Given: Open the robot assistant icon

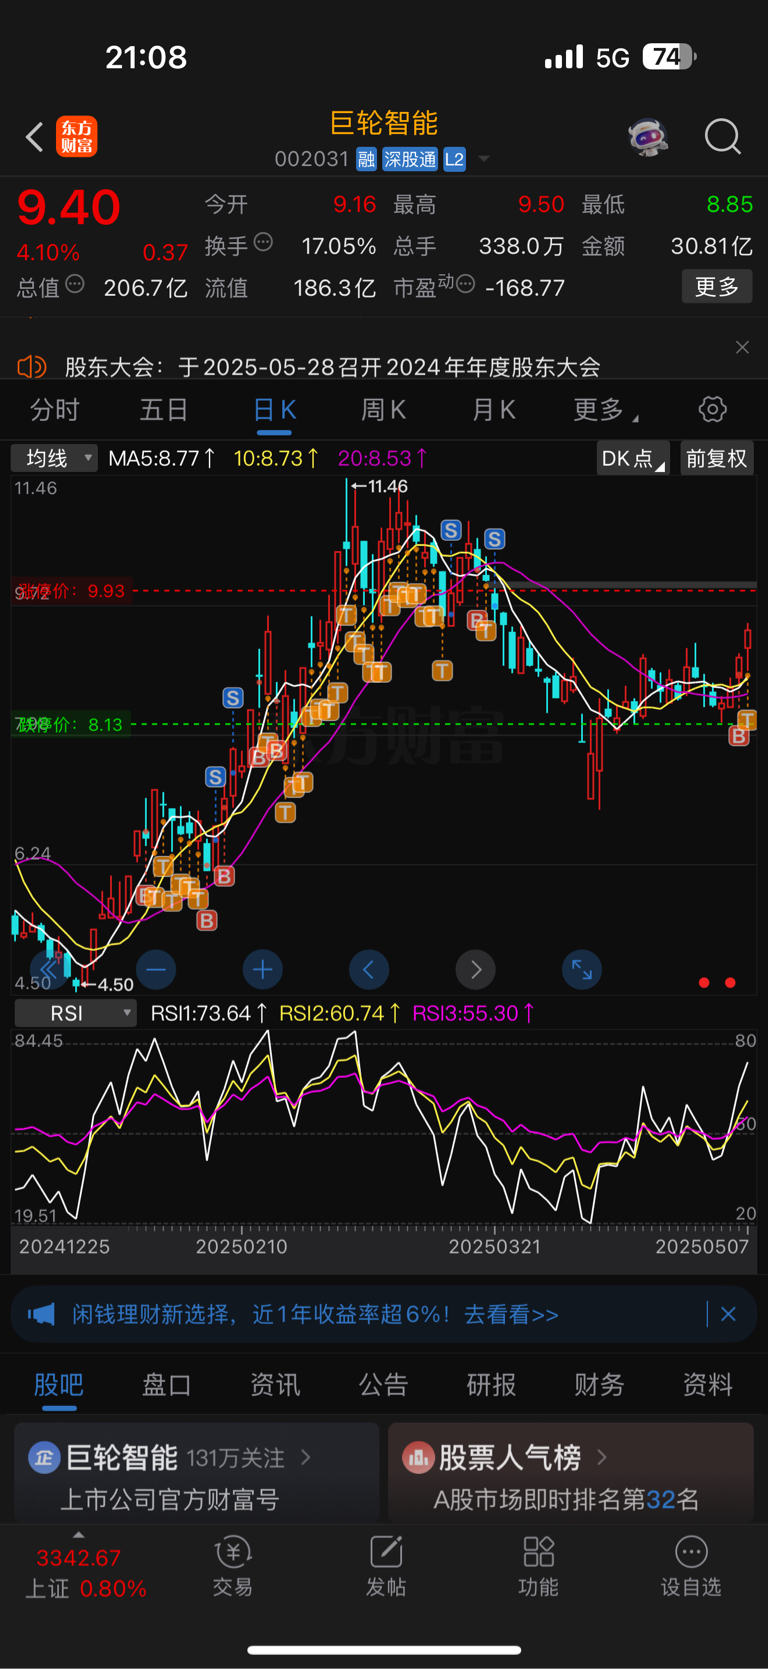Looking at the screenshot, I should pyautogui.click(x=648, y=137).
